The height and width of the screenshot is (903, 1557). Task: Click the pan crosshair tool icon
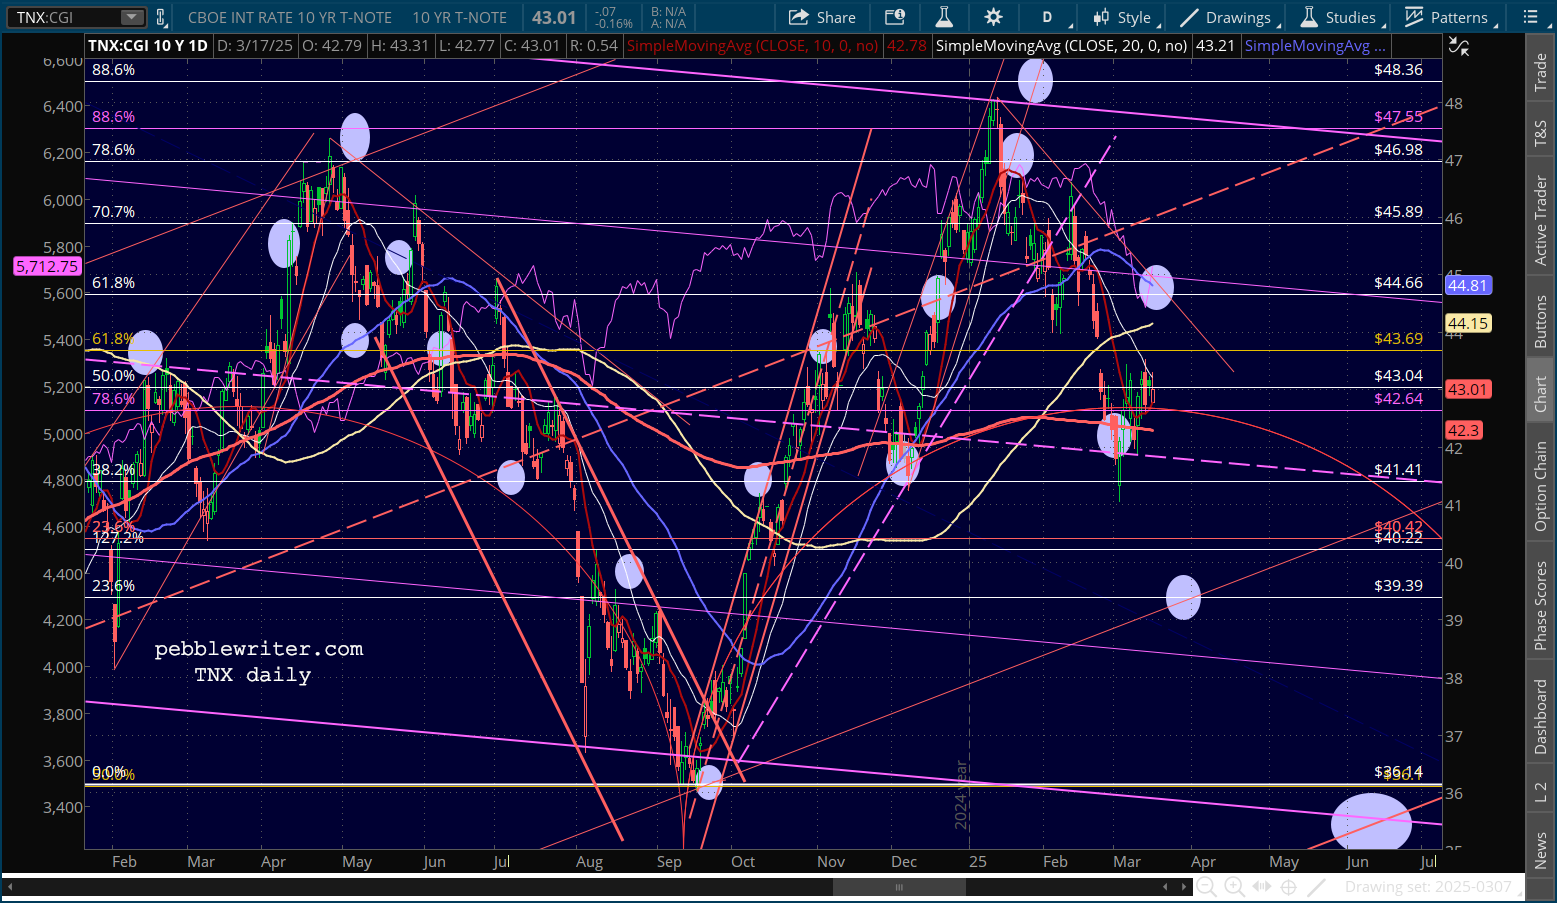pyautogui.click(x=1289, y=887)
